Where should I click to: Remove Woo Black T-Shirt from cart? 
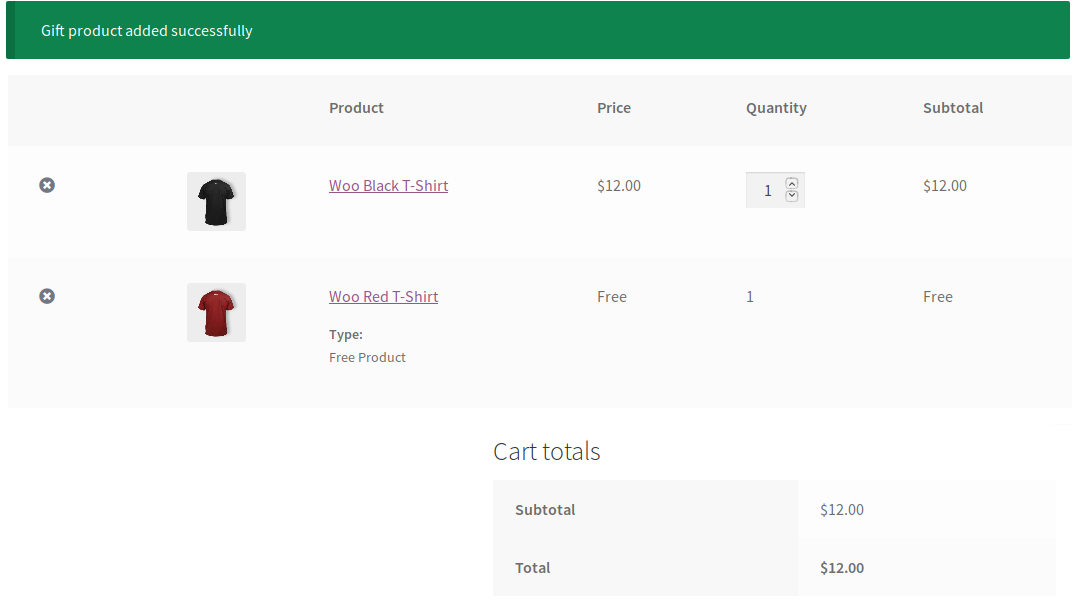coord(47,185)
